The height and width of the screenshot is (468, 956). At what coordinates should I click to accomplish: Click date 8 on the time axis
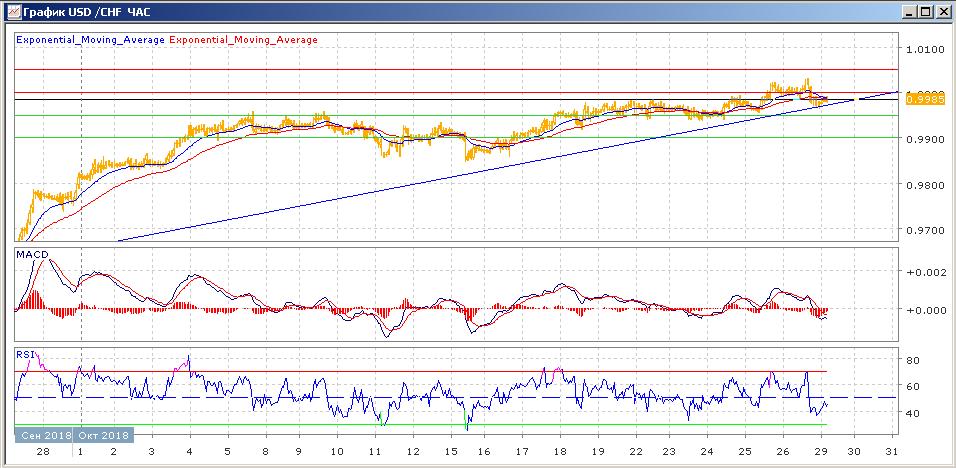(265, 452)
